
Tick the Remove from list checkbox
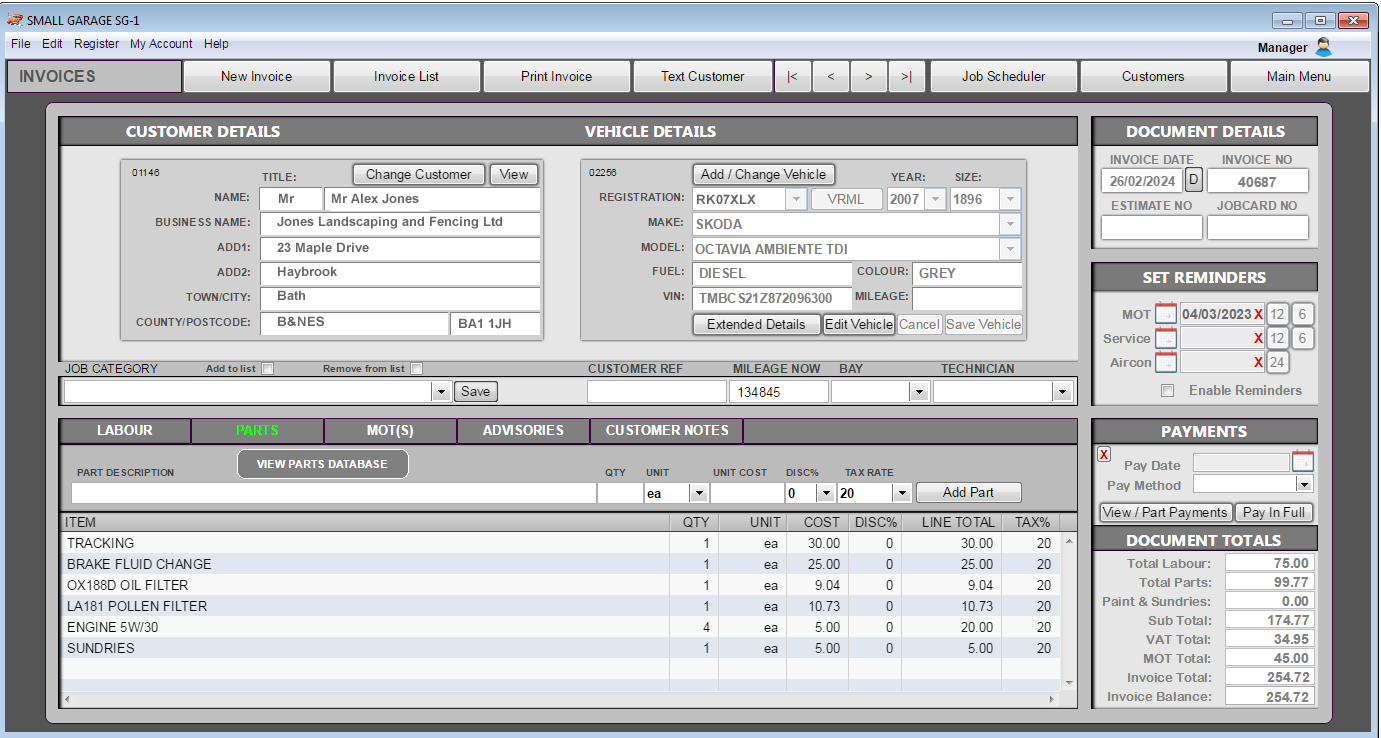pos(417,368)
